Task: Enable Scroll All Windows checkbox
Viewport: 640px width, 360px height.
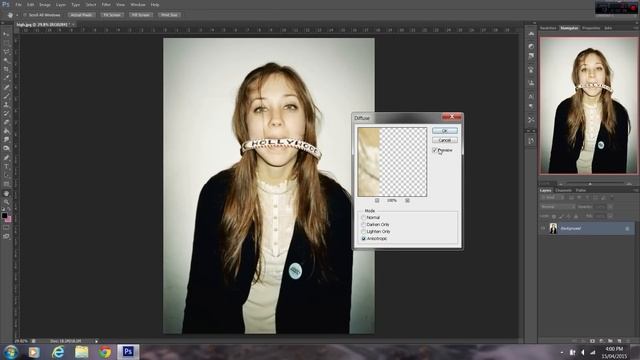Action: point(24,15)
